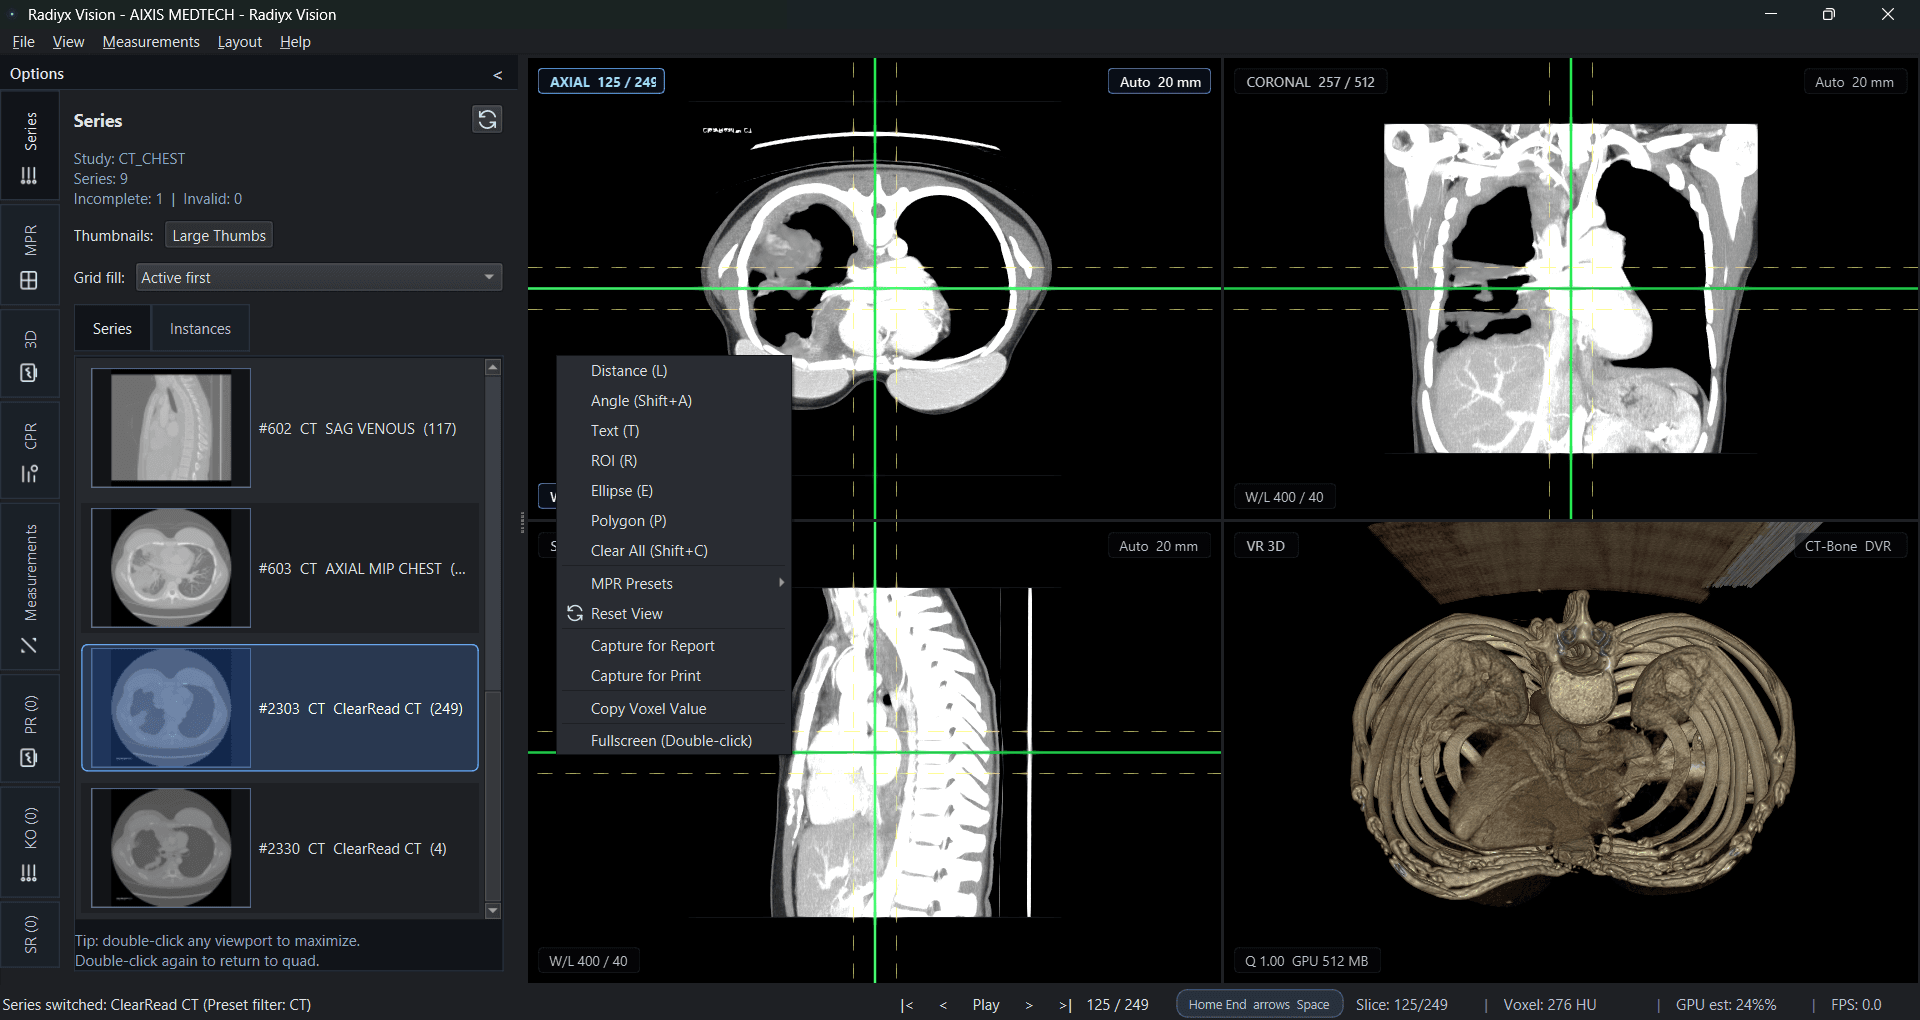This screenshot has height=1020, width=1920.
Task: Step to next slice
Action: click(x=1029, y=1005)
